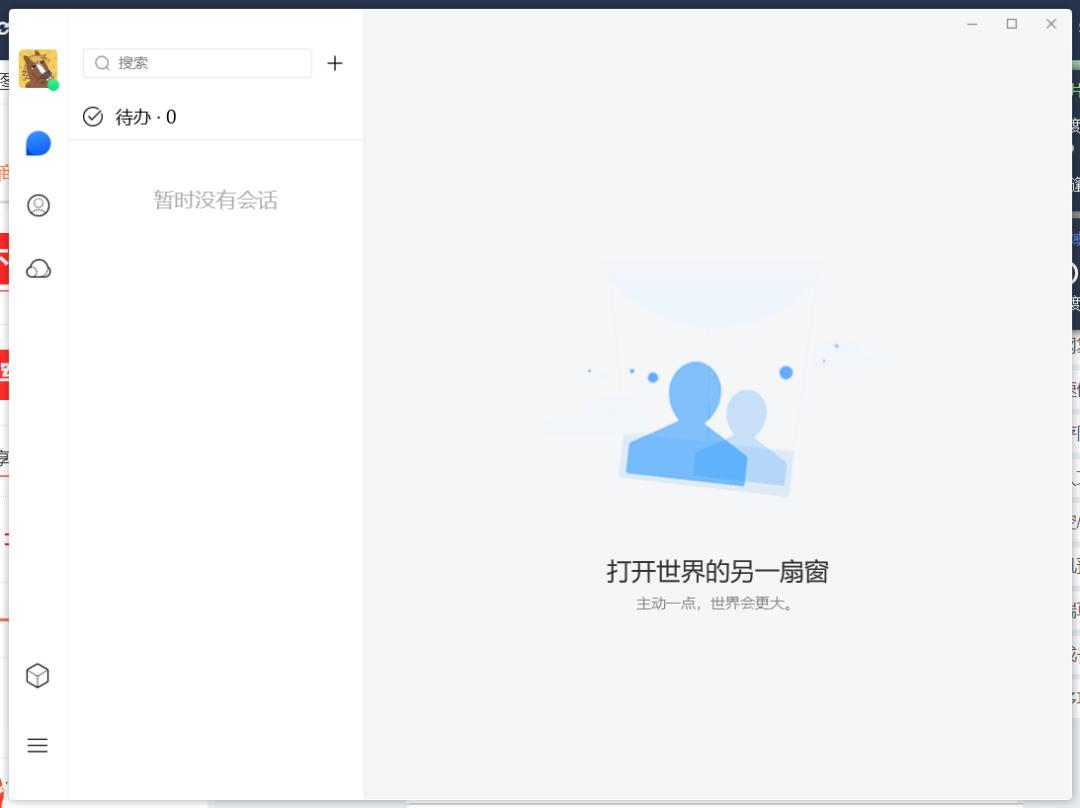Viewport: 1080px width, 808px height.
Task: Click the 待办 checkmark circle icon
Action: click(x=92, y=116)
